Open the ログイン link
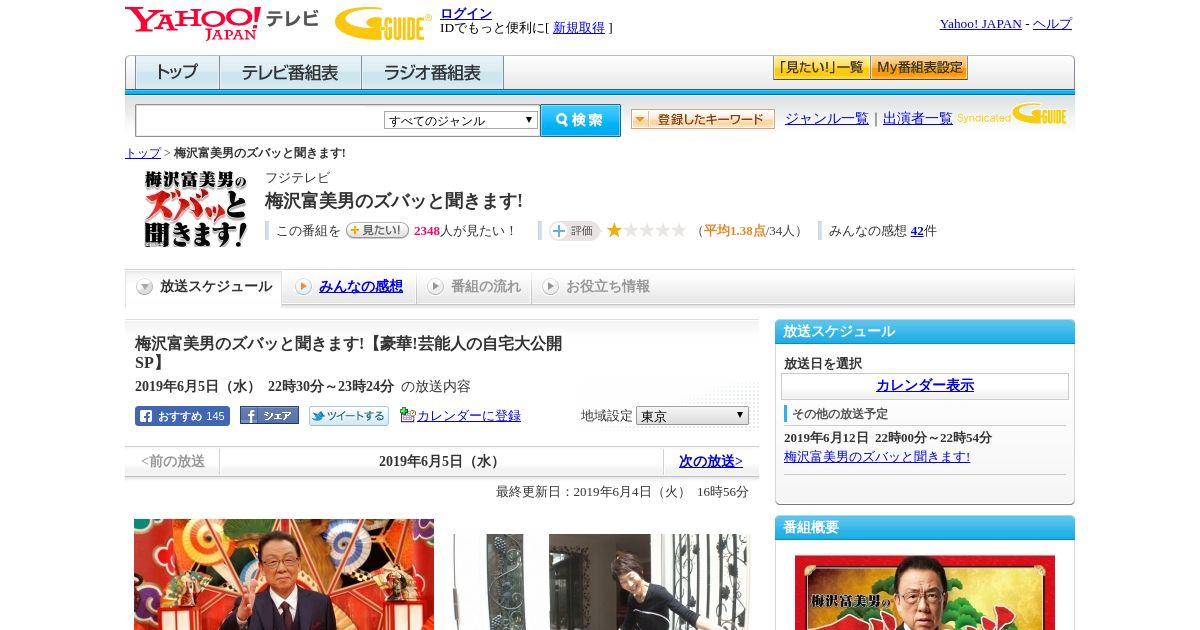 [466, 13]
